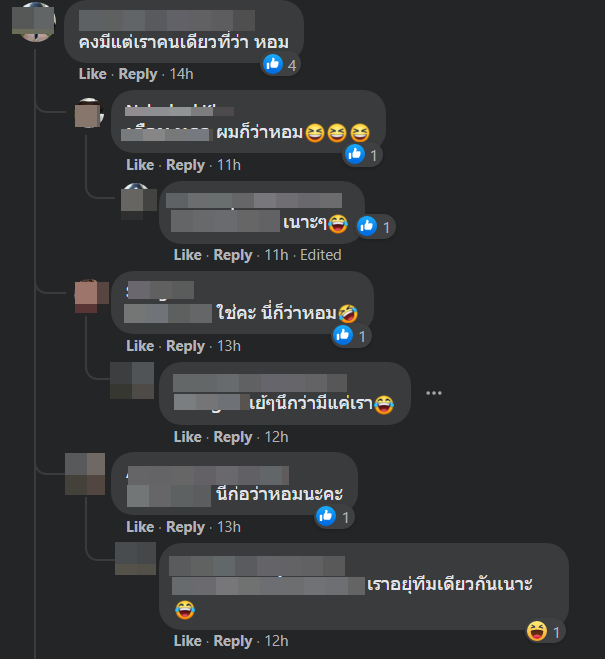This screenshot has width=605, height=659.
Task: Reply to the top comment posted 14h ago
Action: [138, 74]
